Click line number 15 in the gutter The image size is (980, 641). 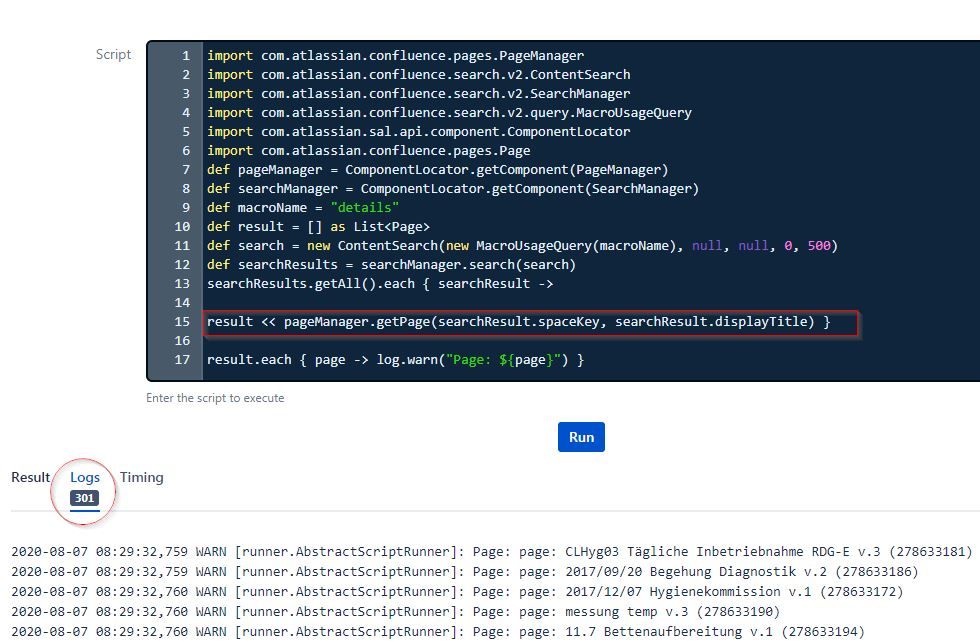(182, 321)
